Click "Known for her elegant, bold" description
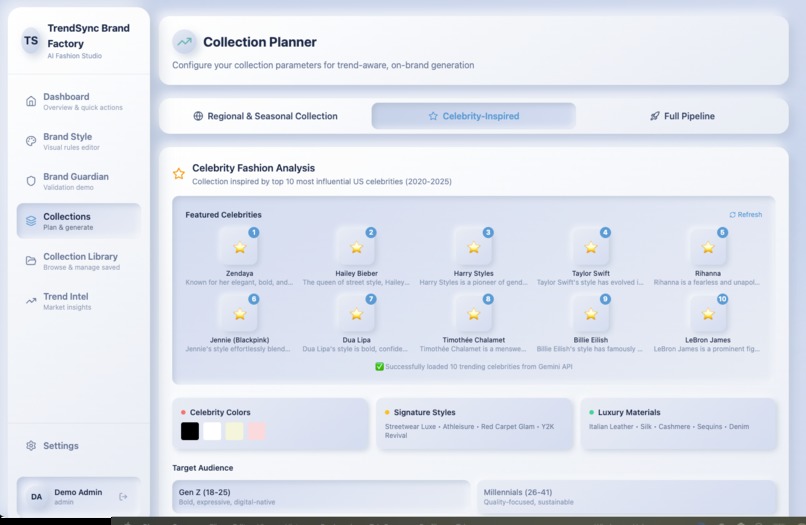Image resolution: width=806 pixels, height=525 pixels. pyautogui.click(x=239, y=282)
